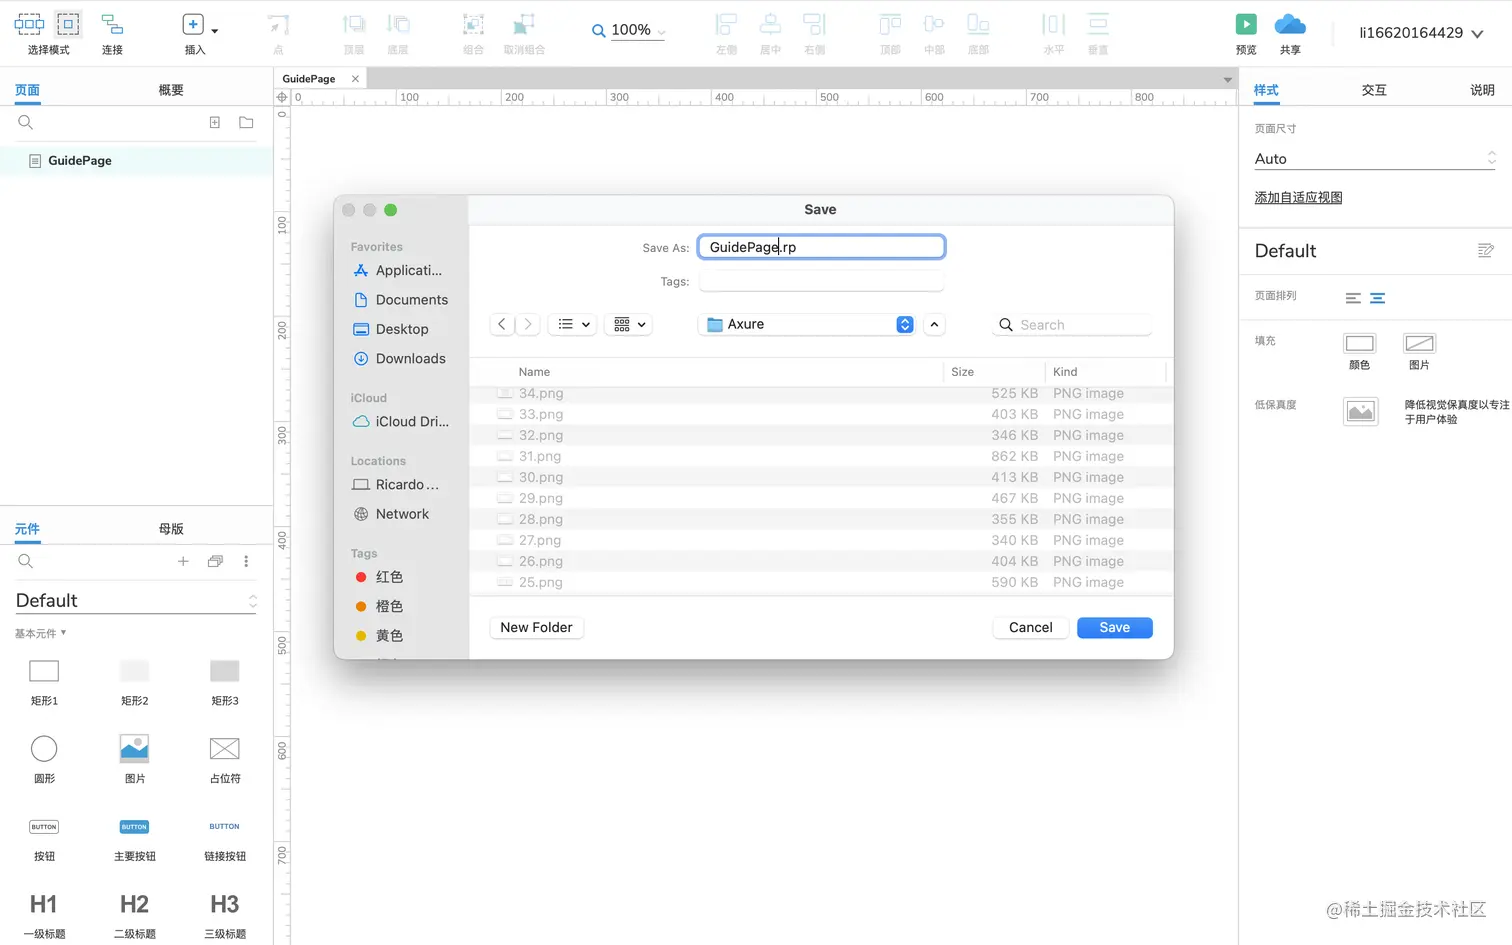Screen dimensions: 1512x945
Task: Select the 样式 style tab
Action: 1266,90
